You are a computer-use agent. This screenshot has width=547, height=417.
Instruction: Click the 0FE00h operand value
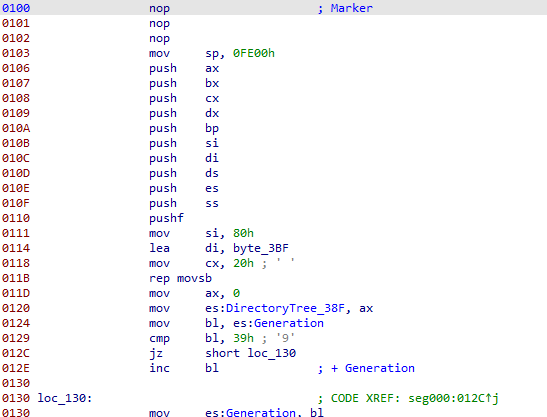point(254,53)
